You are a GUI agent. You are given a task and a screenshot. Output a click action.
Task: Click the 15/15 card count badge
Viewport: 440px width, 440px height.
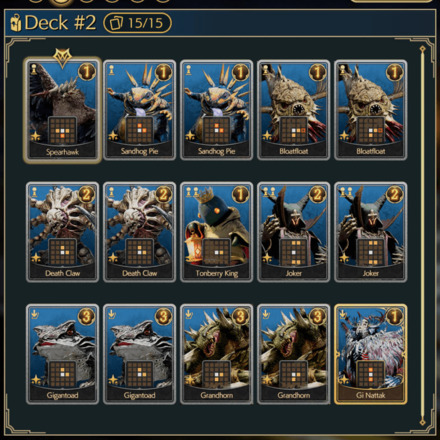(x=138, y=23)
